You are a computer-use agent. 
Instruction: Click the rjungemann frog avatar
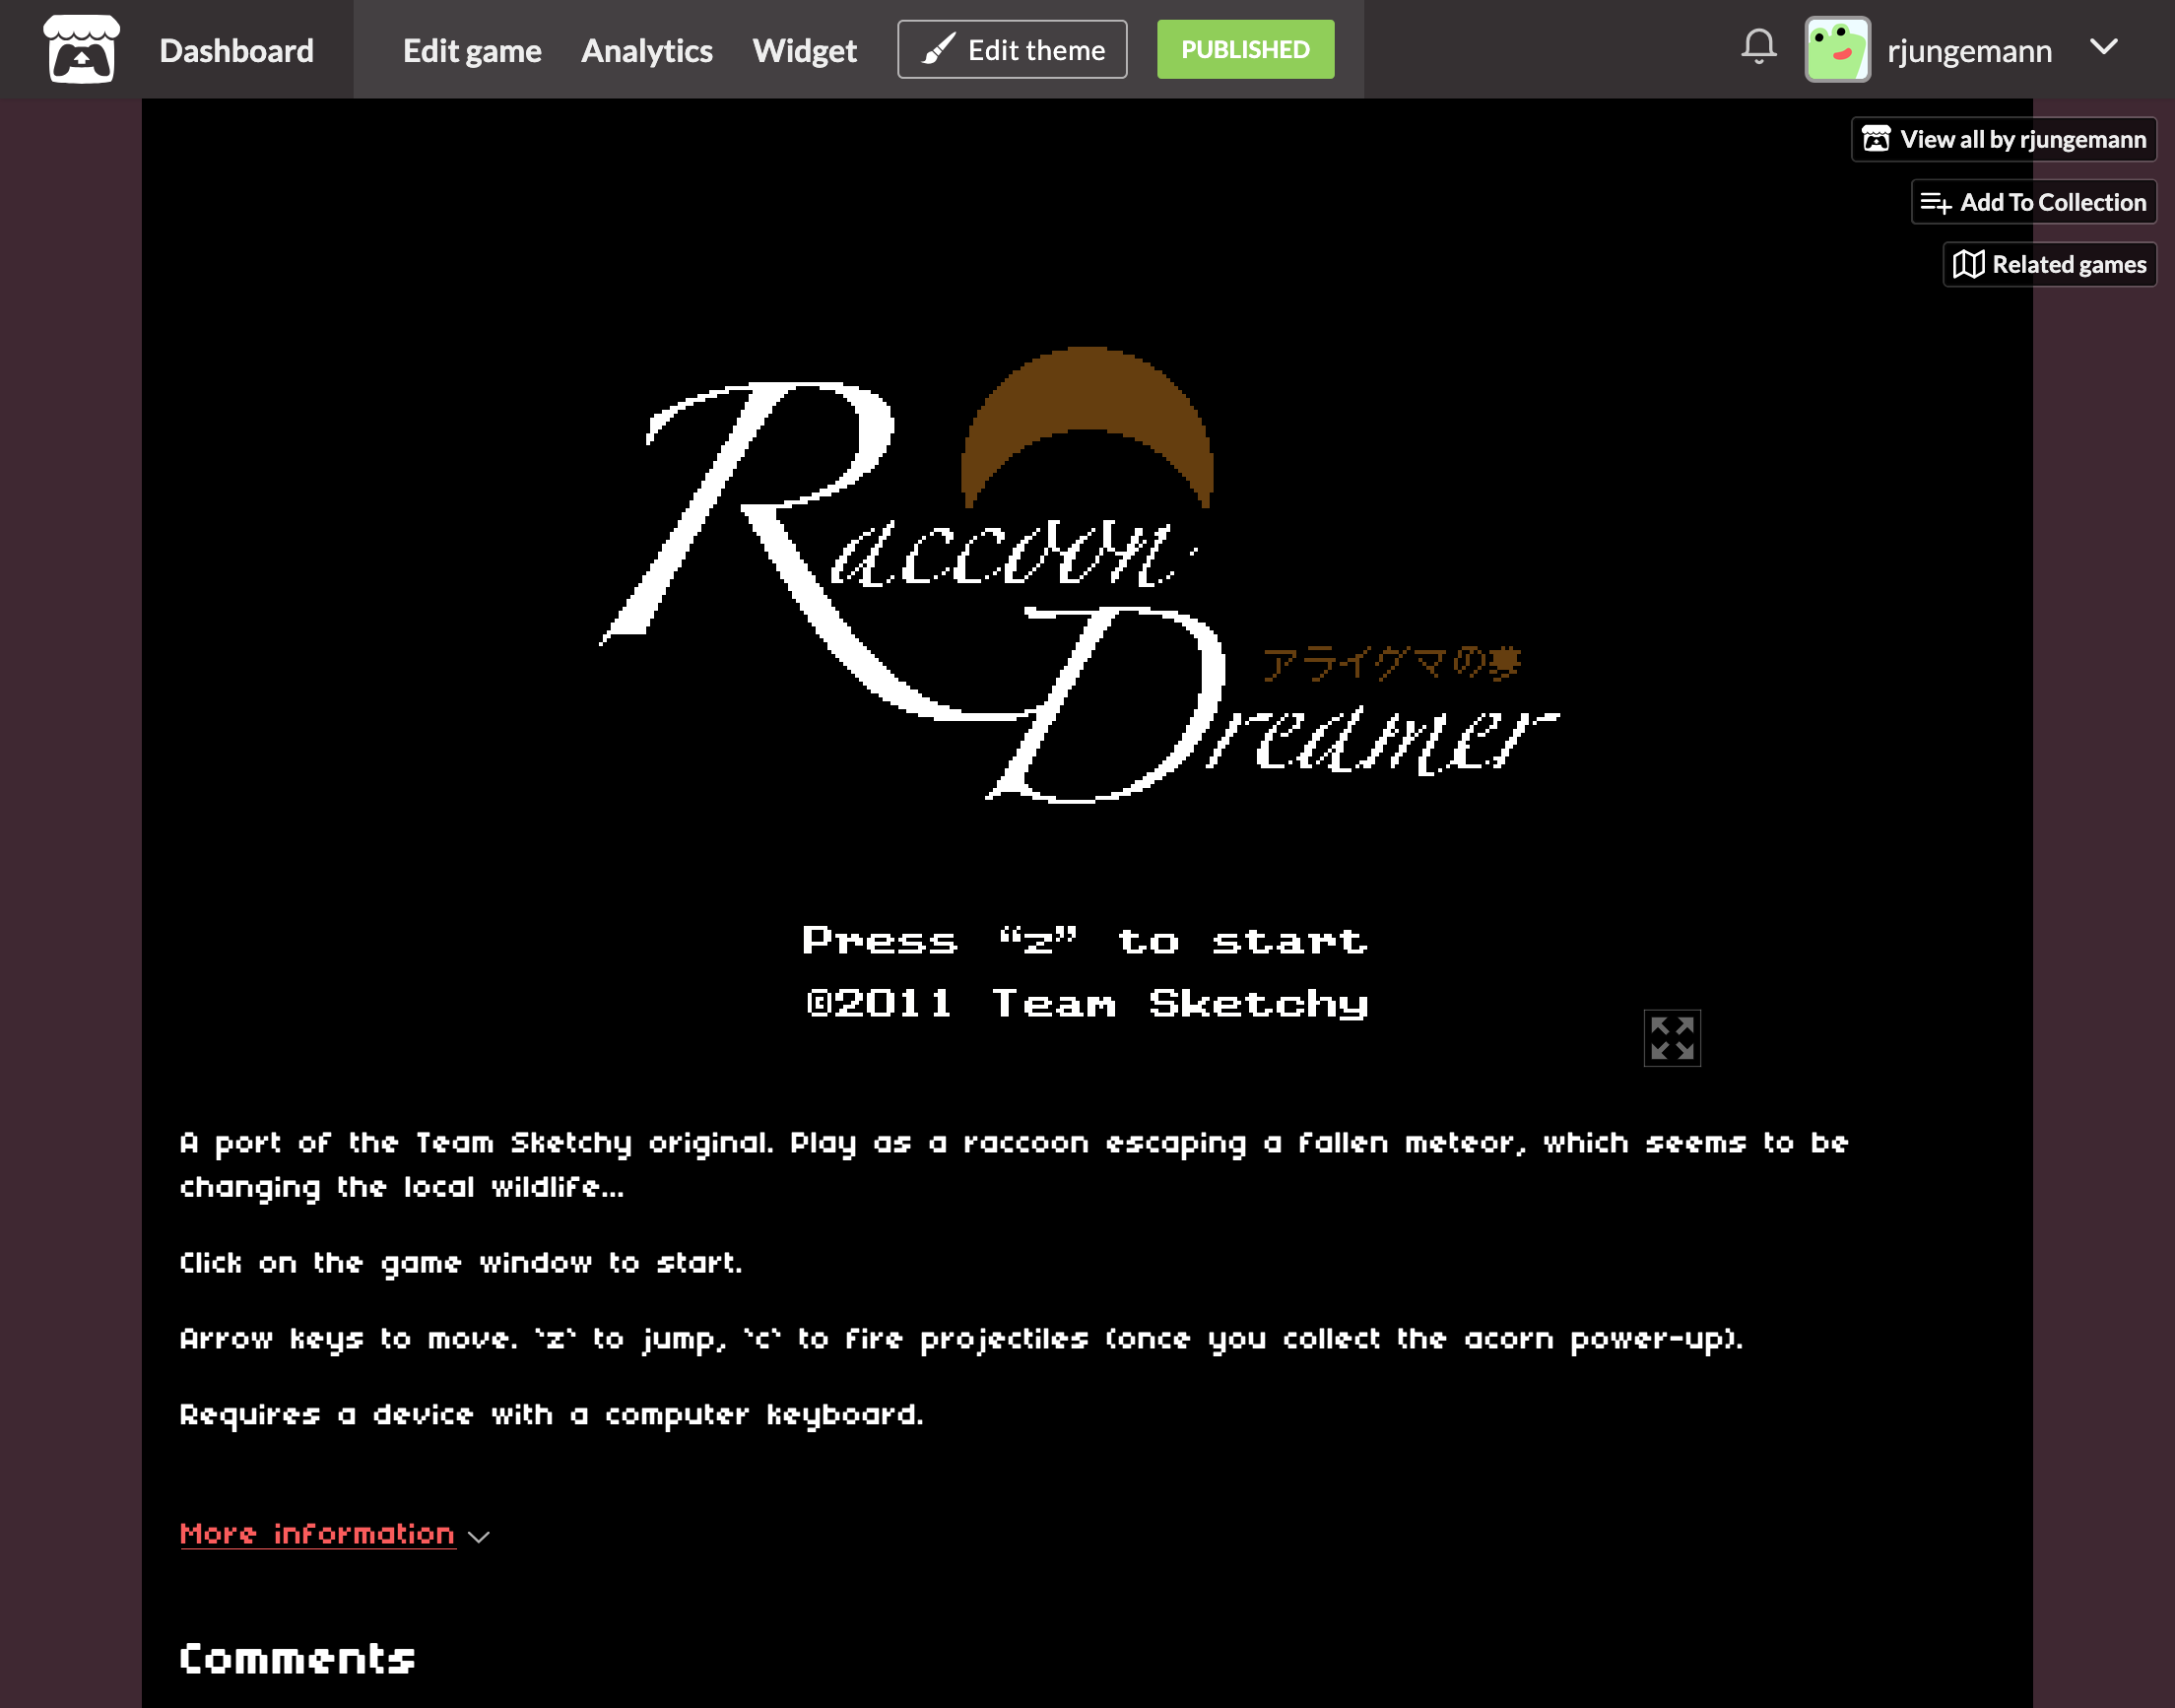pyautogui.click(x=1837, y=49)
